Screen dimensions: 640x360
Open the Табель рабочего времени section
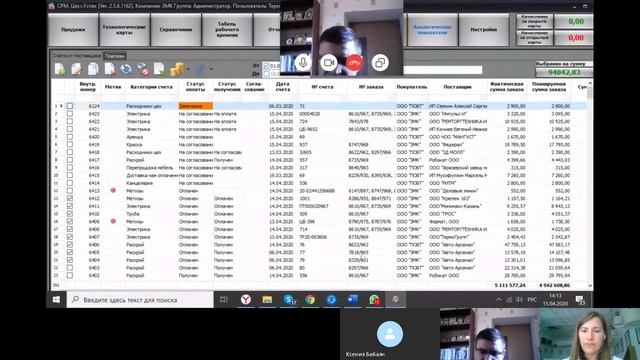coord(227,29)
